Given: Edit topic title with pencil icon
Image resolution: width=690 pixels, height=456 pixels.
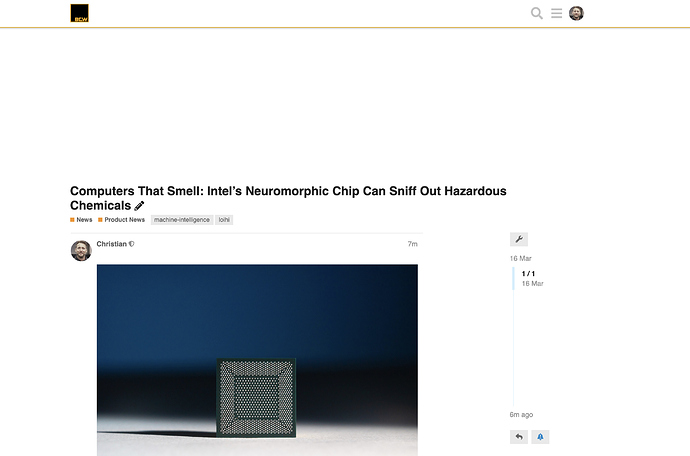Looking at the screenshot, I should pos(139,206).
